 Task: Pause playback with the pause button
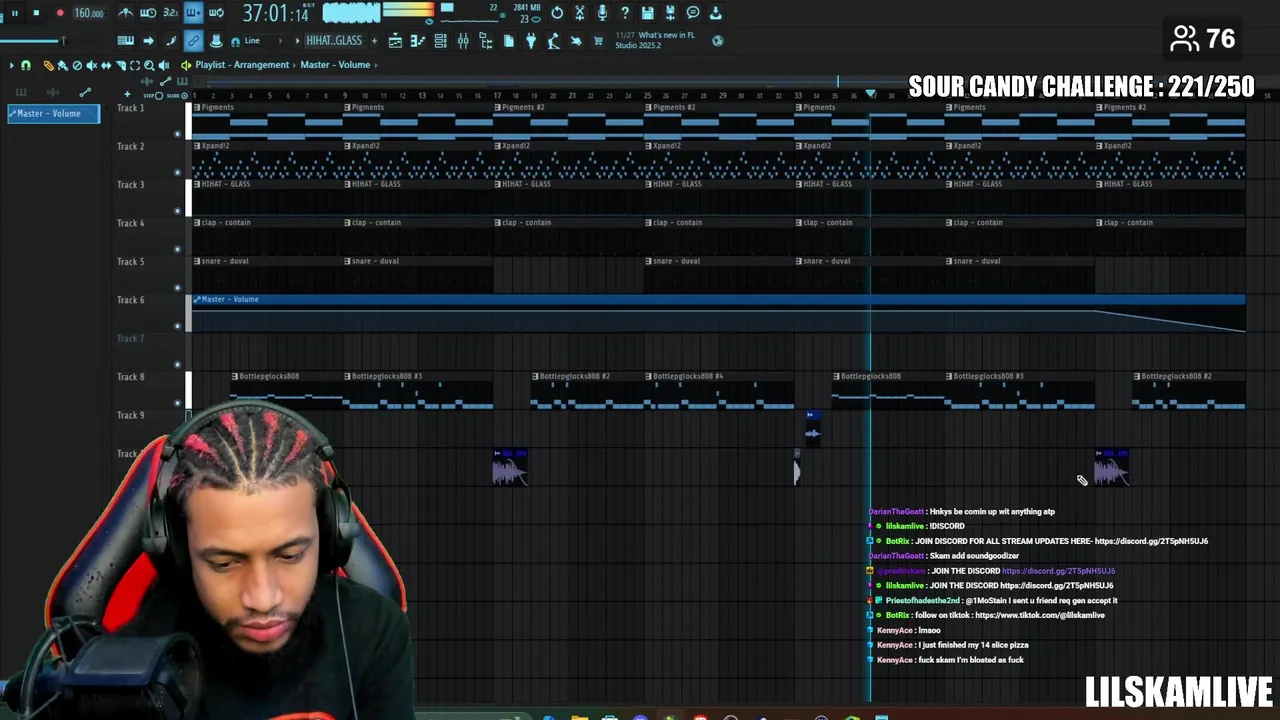click(14, 13)
